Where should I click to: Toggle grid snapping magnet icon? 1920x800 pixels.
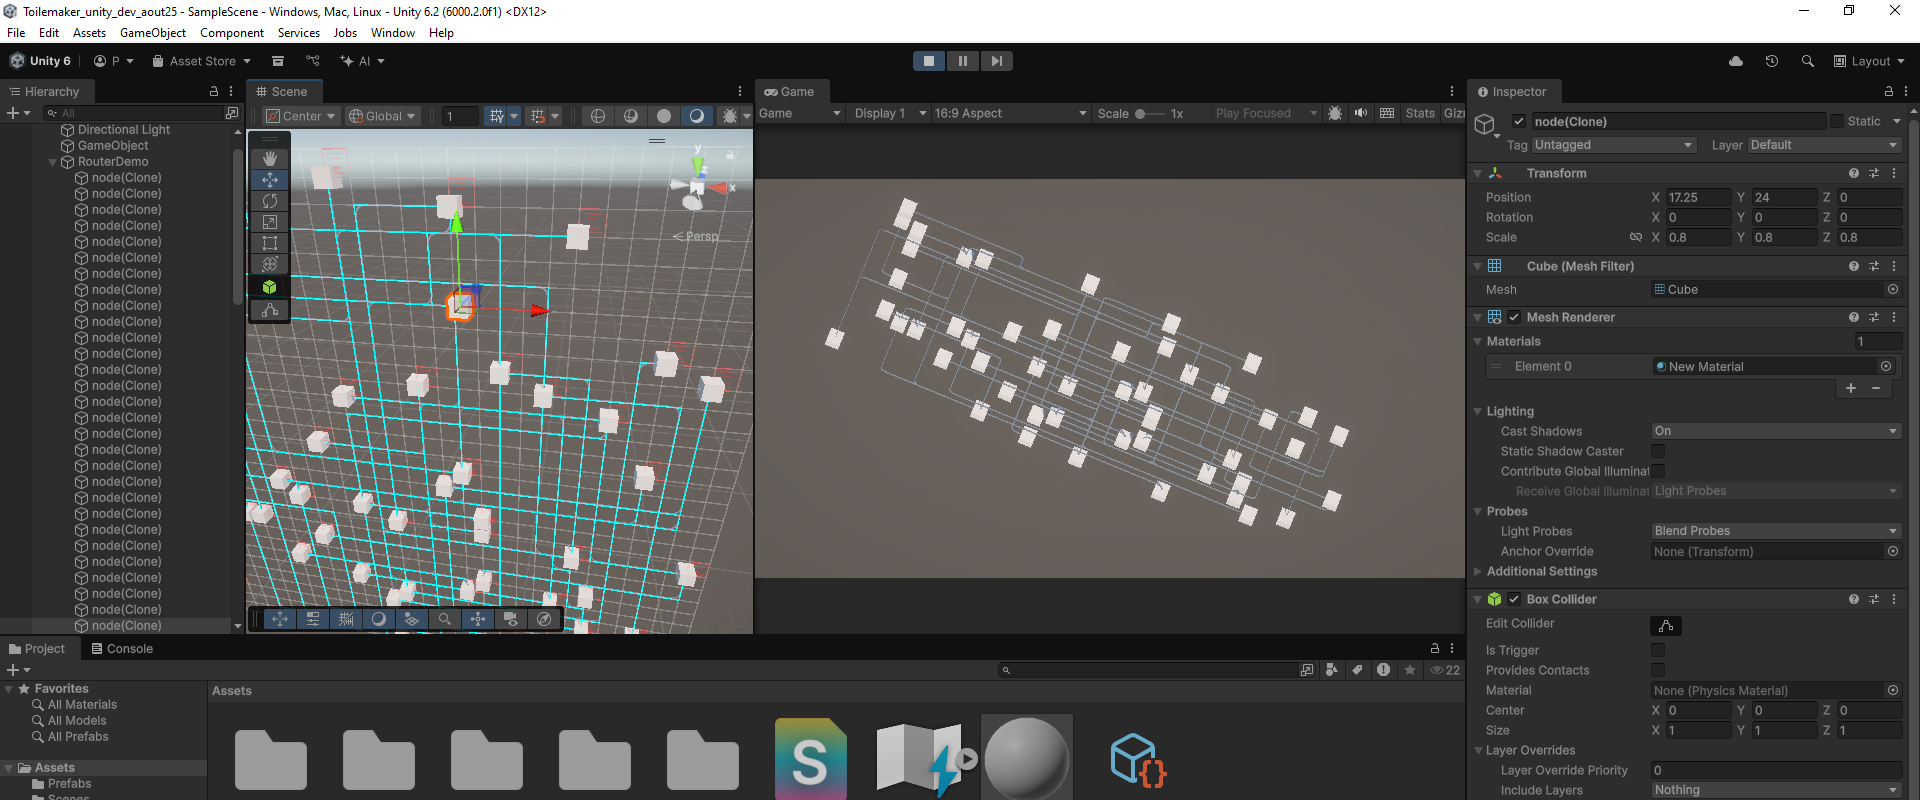pos(537,116)
